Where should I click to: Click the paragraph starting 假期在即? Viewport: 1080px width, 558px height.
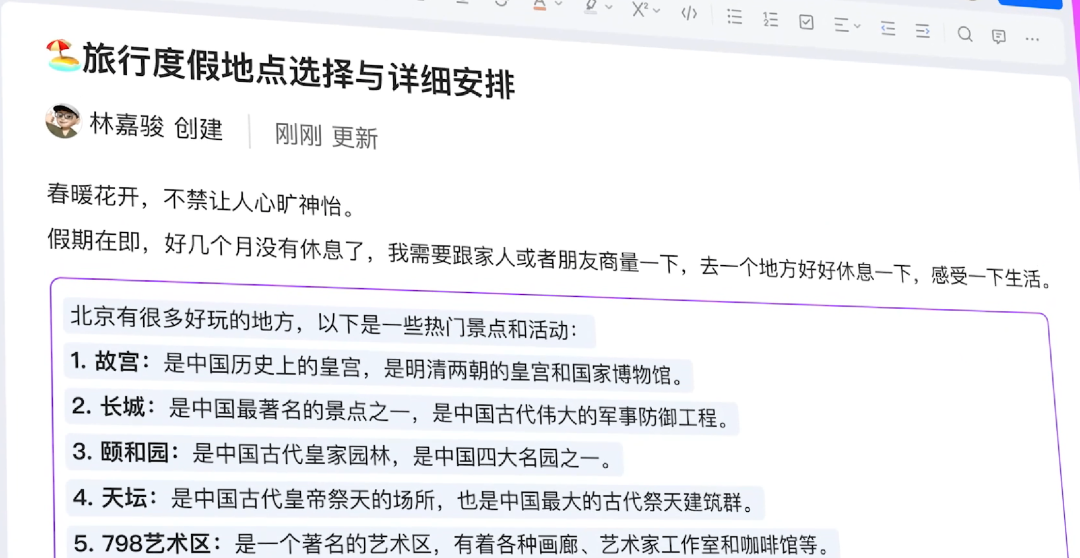(x=550, y=257)
